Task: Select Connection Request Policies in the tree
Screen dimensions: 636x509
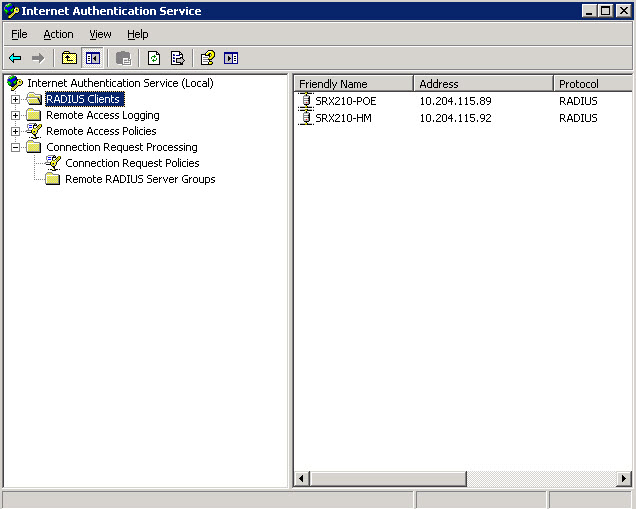Action: coord(132,163)
